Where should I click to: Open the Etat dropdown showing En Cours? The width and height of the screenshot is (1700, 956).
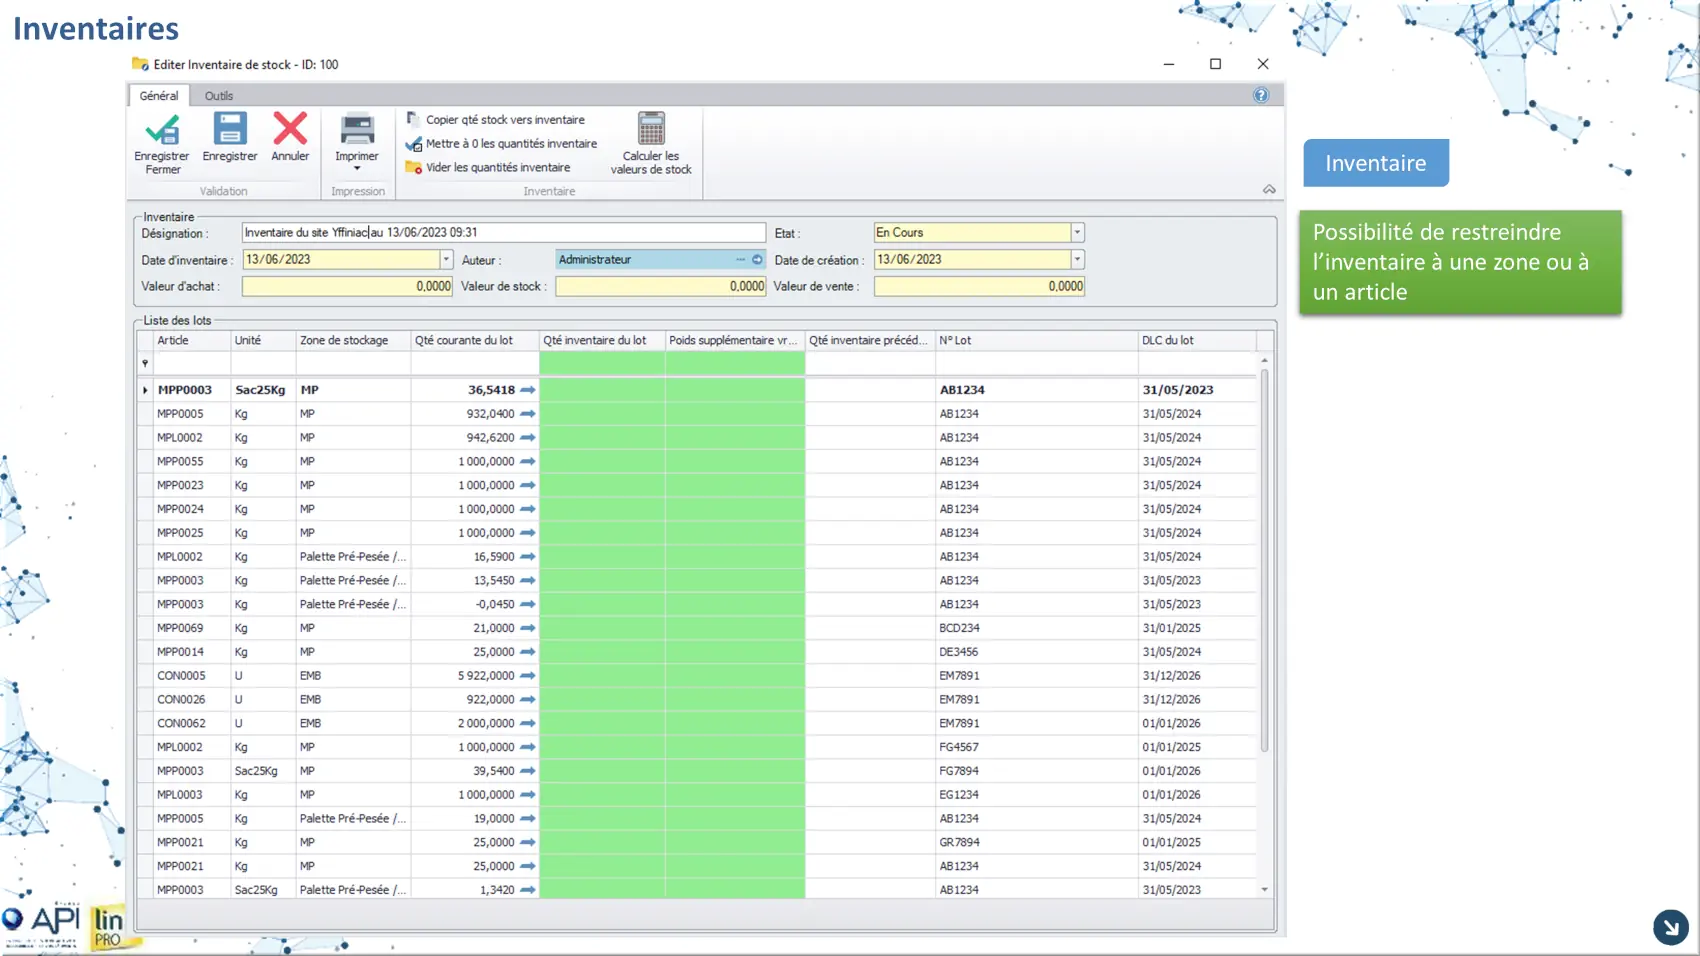click(1077, 233)
